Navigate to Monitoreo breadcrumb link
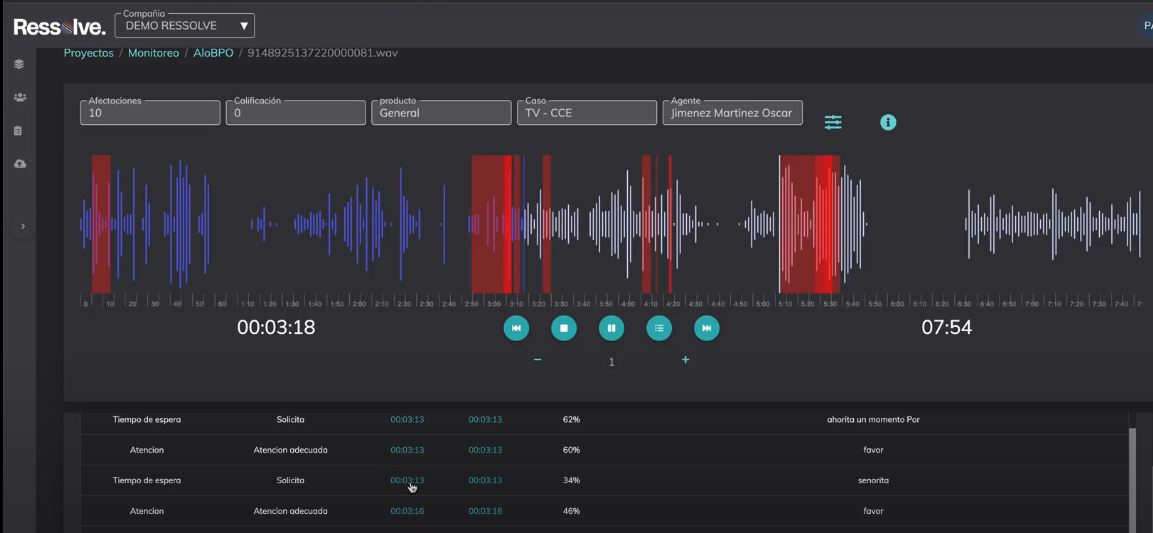Screen dimensions: 1153x533 click(153, 53)
